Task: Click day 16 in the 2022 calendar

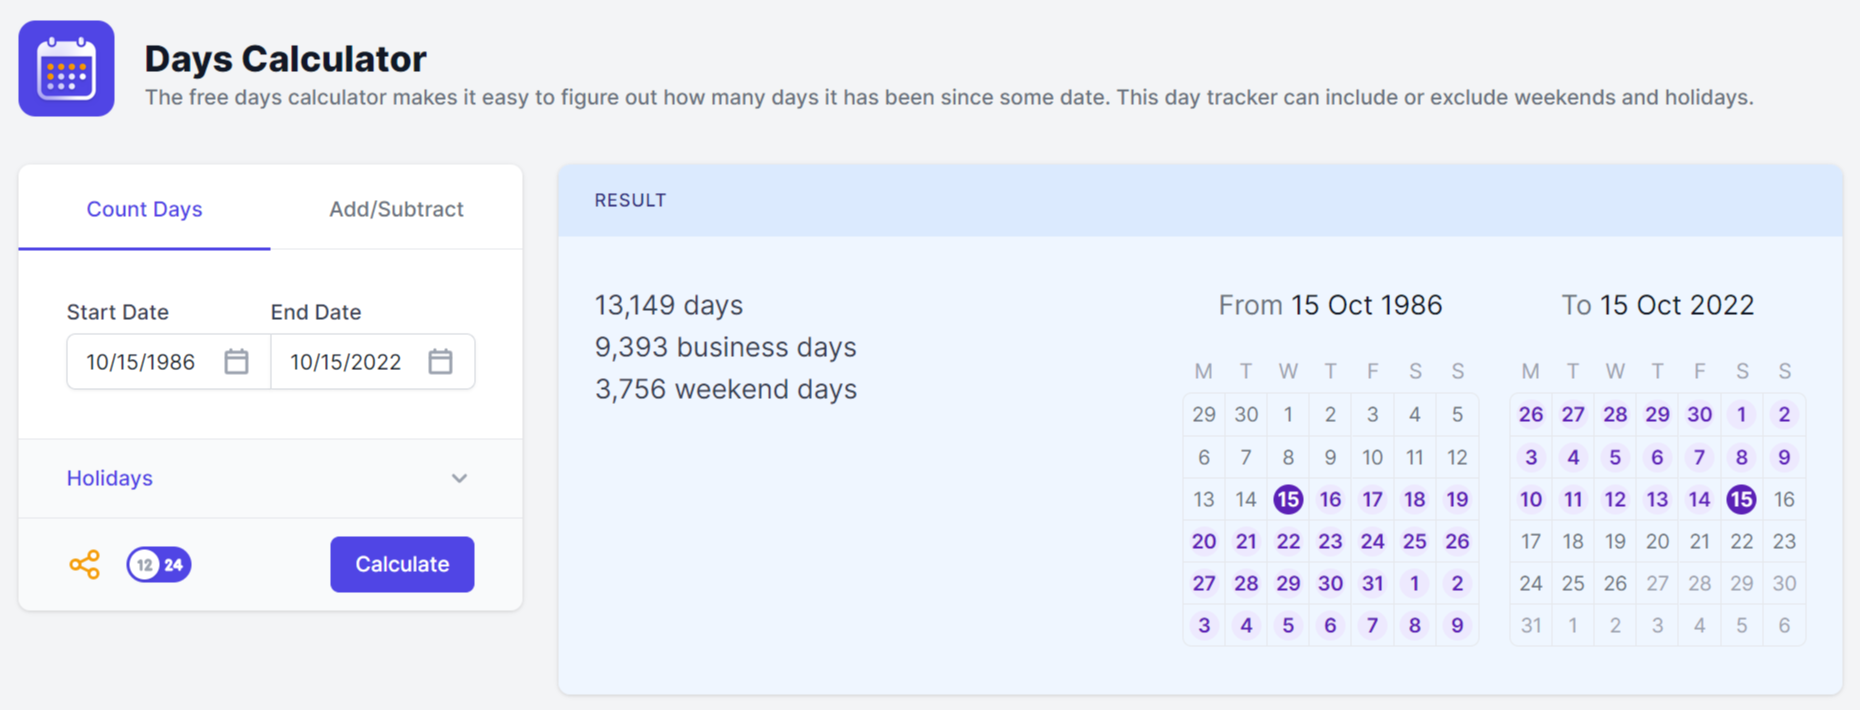Action: coord(1784,499)
